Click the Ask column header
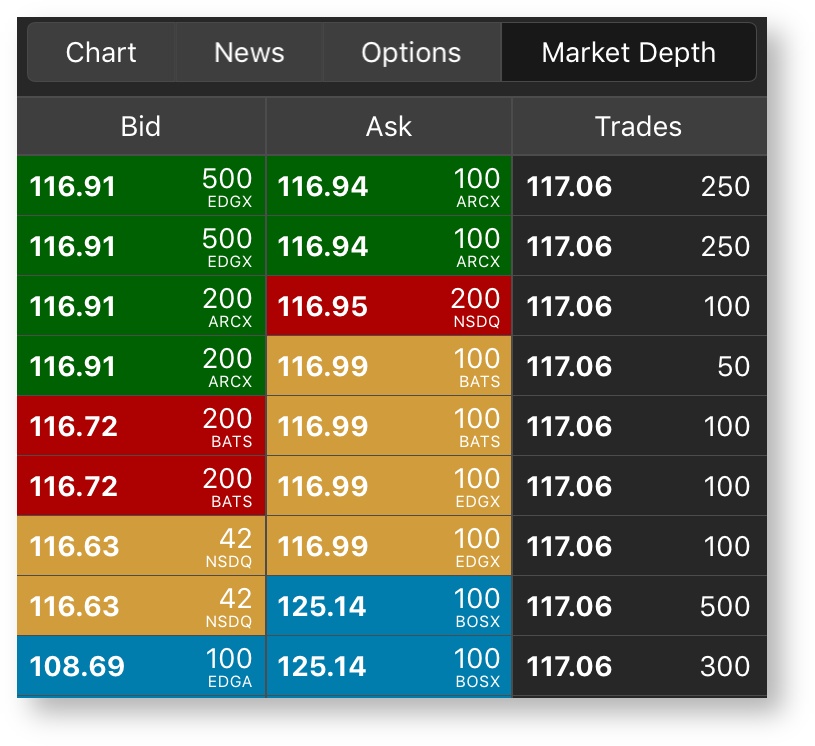The image size is (815, 746). pyautogui.click(x=389, y=126)
